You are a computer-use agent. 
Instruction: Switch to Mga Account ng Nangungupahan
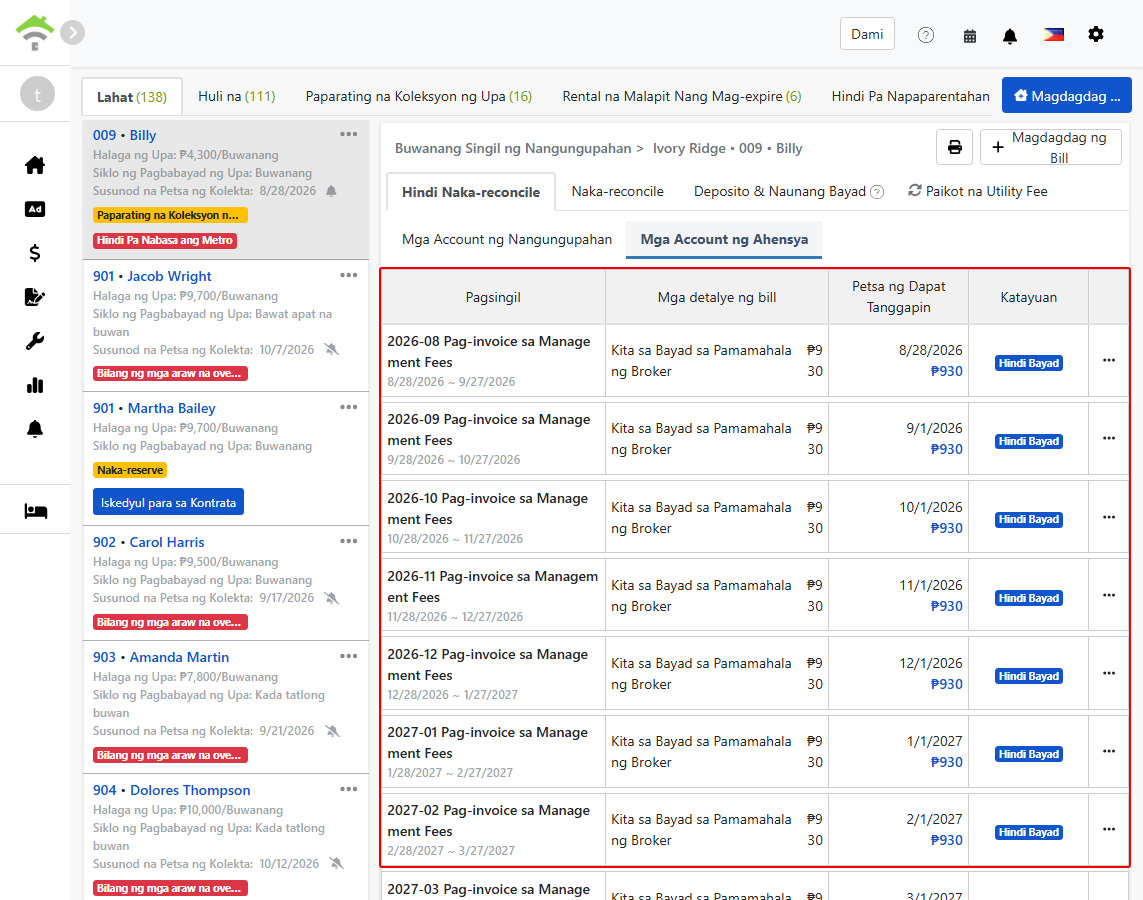[507, 240]
